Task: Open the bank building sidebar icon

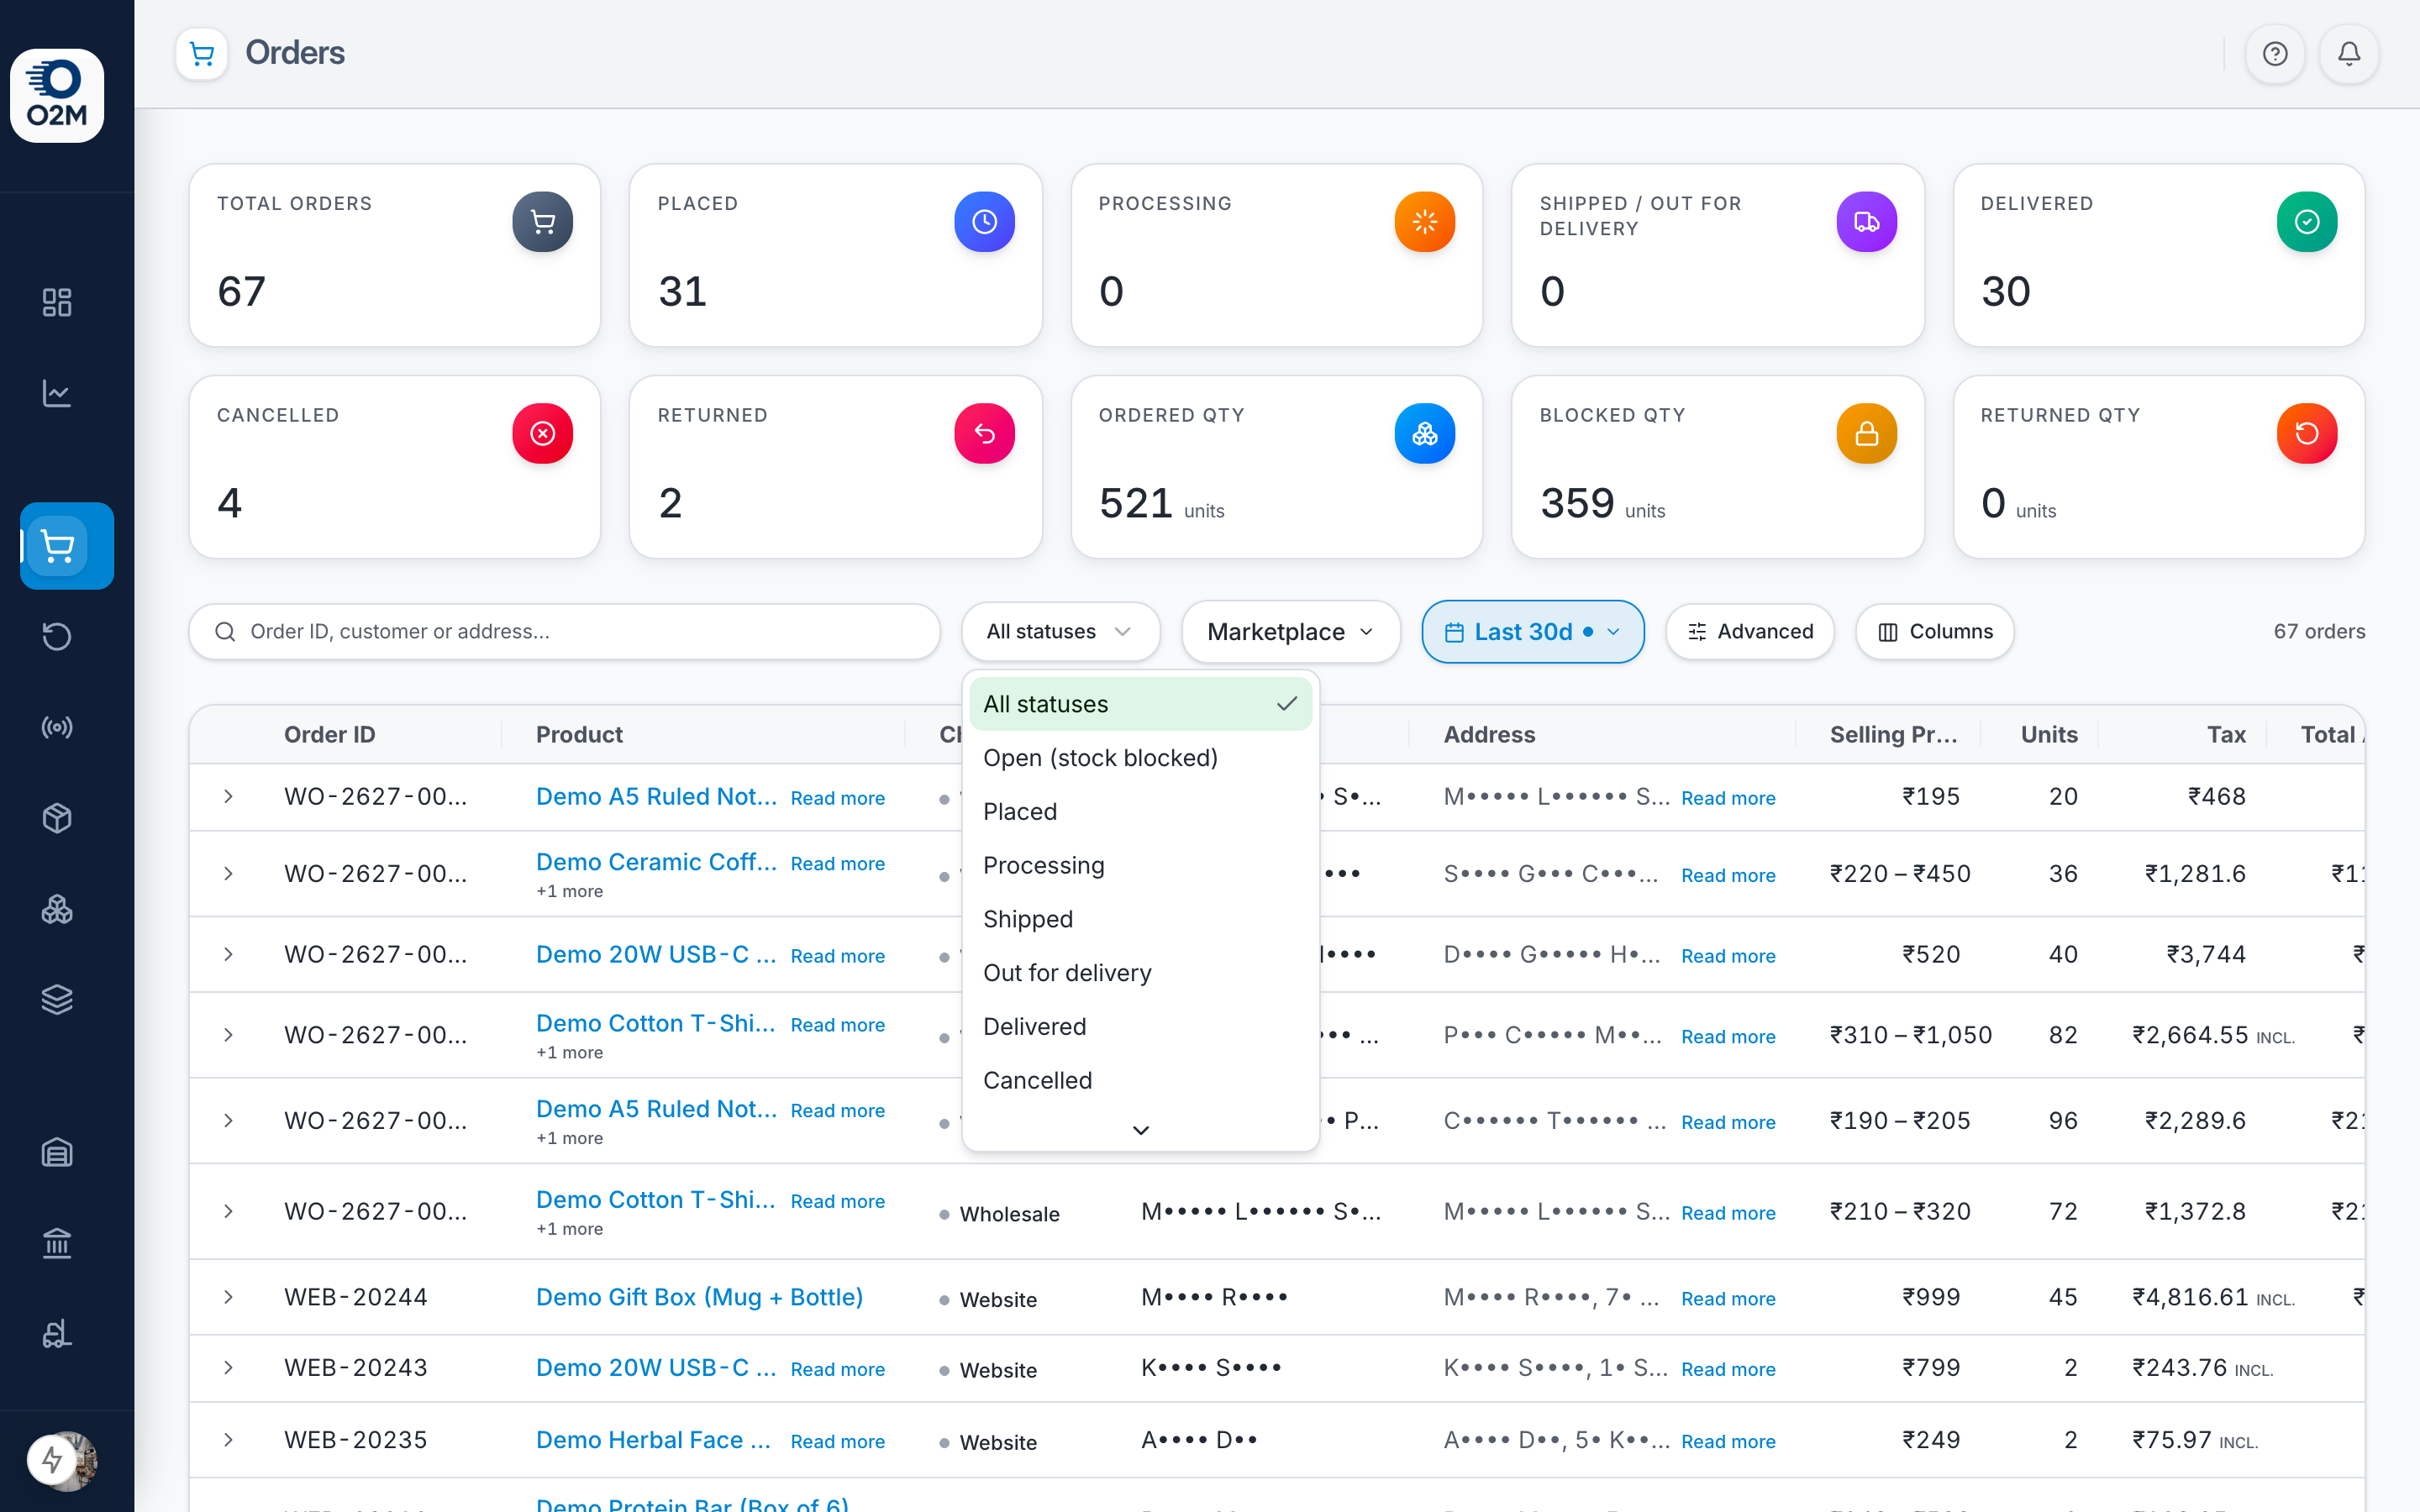Action: 57,1243
